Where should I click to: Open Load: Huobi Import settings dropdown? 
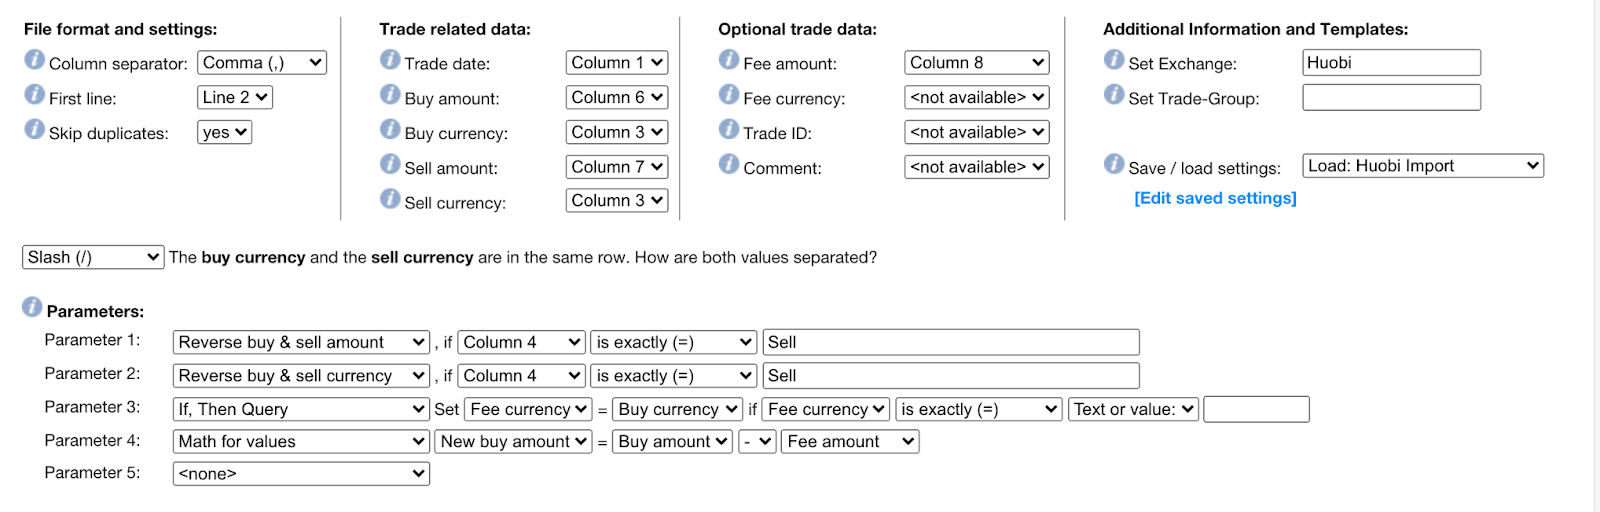point(1423,166)
